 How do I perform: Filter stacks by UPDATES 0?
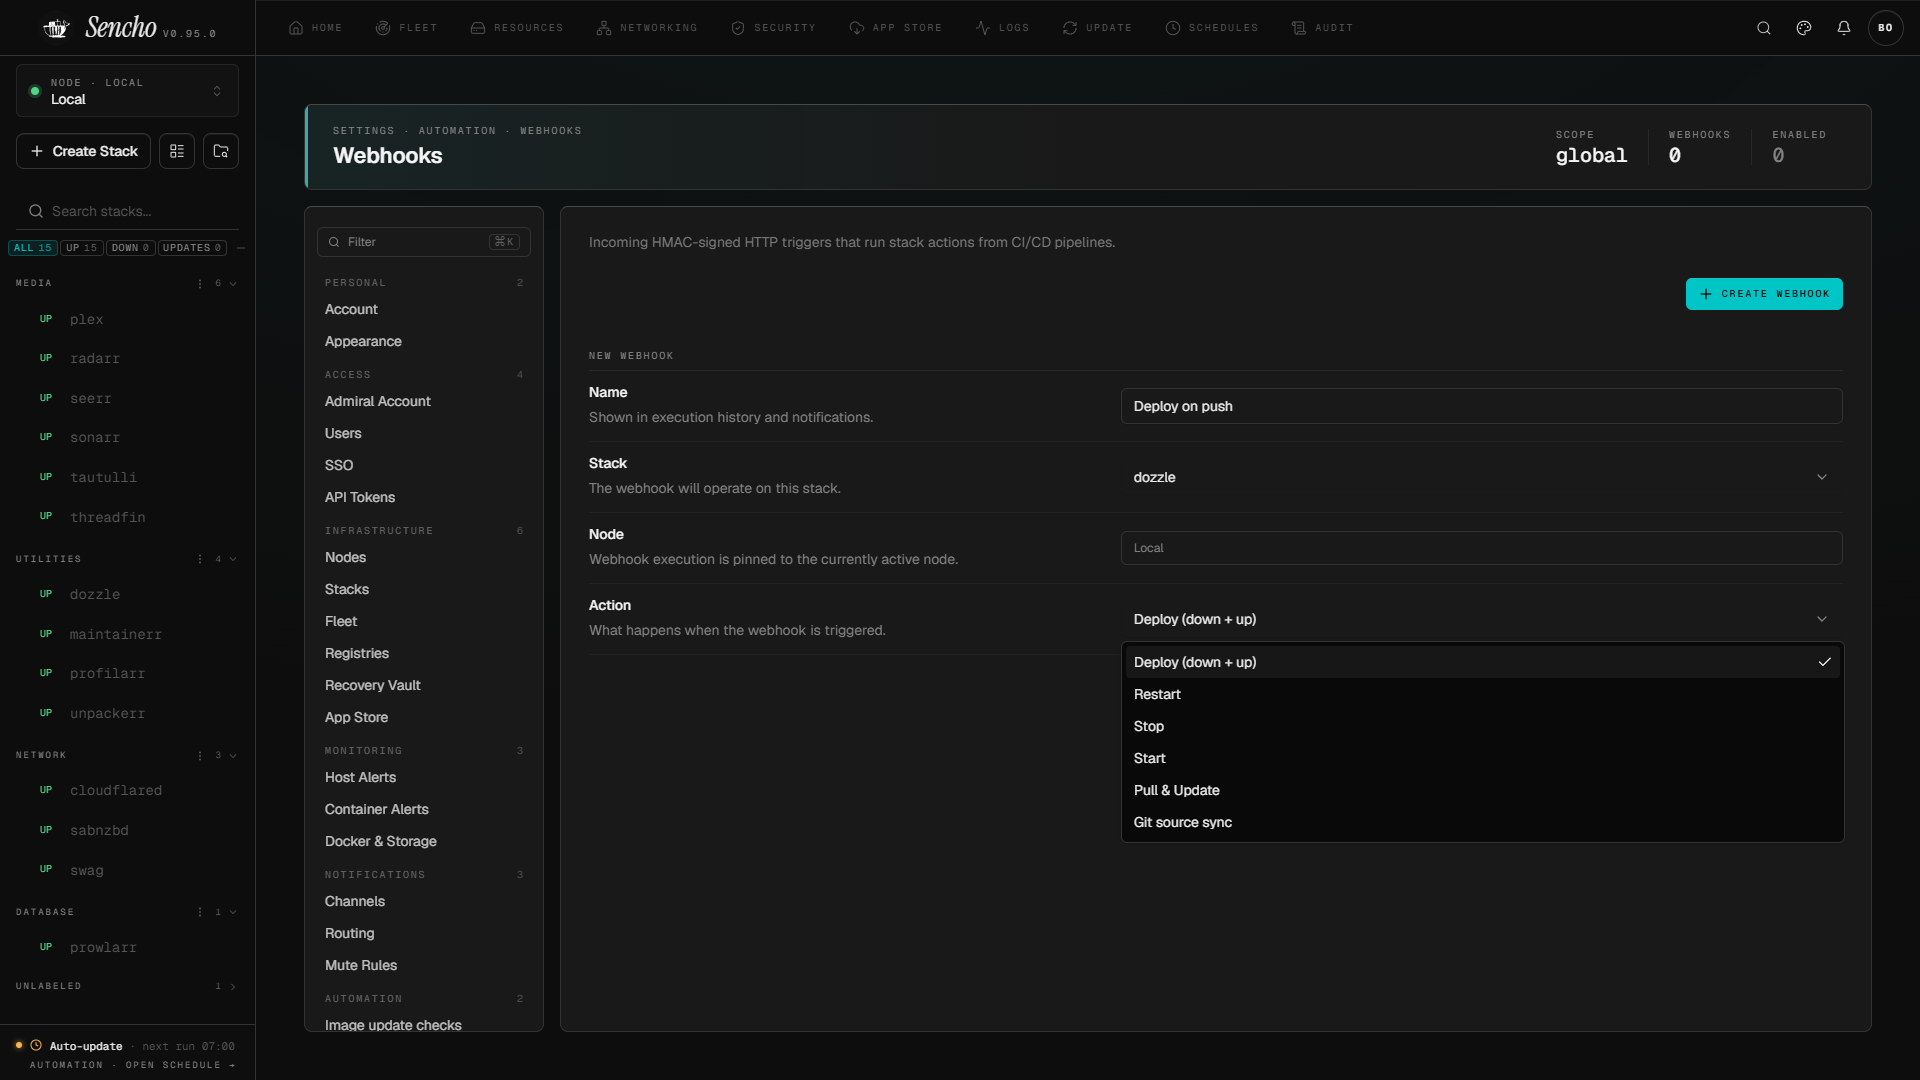192,248
